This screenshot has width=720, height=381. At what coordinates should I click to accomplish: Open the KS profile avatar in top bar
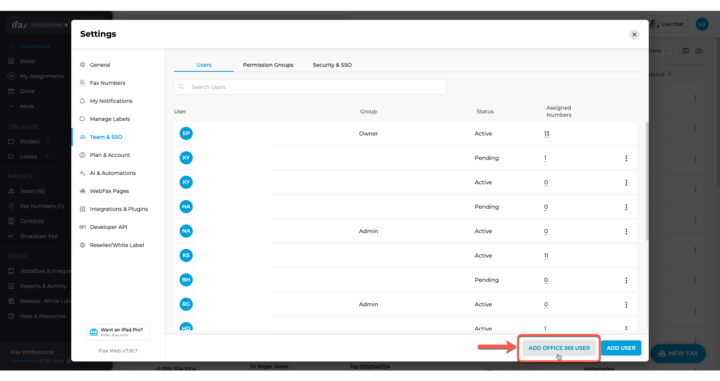[x=702, y=24]
